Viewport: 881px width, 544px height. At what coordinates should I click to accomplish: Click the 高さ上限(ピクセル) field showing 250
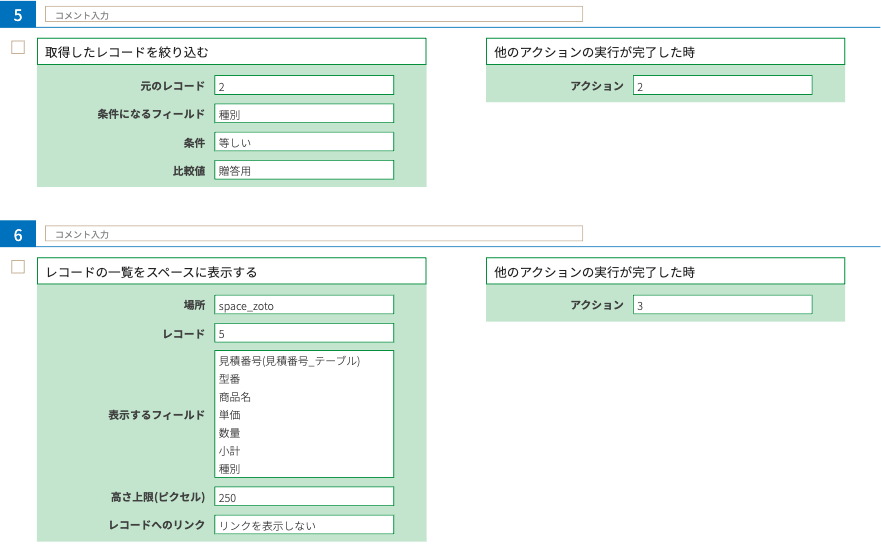(x=304, y=497)
